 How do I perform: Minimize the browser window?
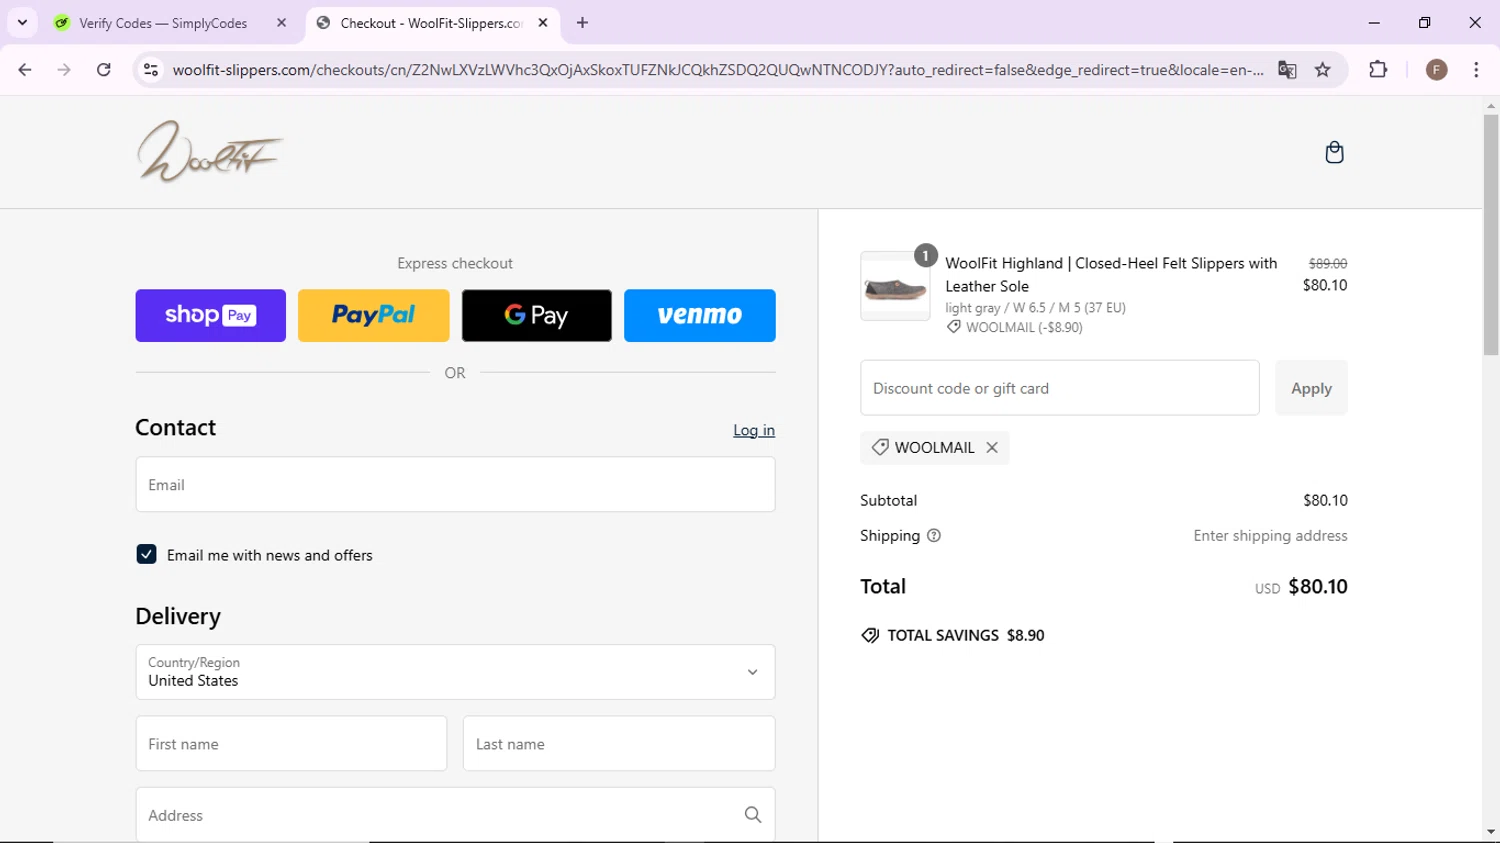click(1374, 23)
